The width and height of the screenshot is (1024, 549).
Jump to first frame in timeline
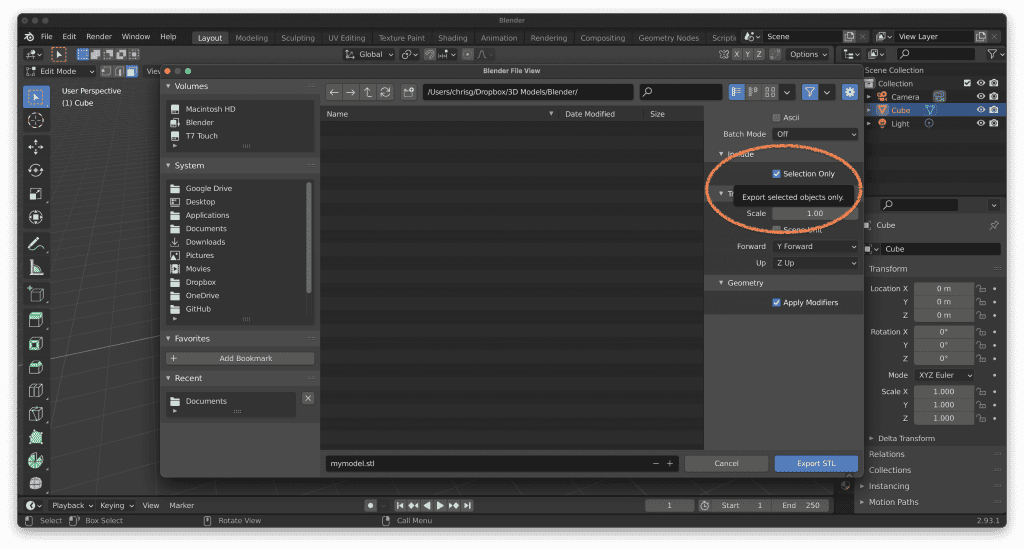coord(400,505)
